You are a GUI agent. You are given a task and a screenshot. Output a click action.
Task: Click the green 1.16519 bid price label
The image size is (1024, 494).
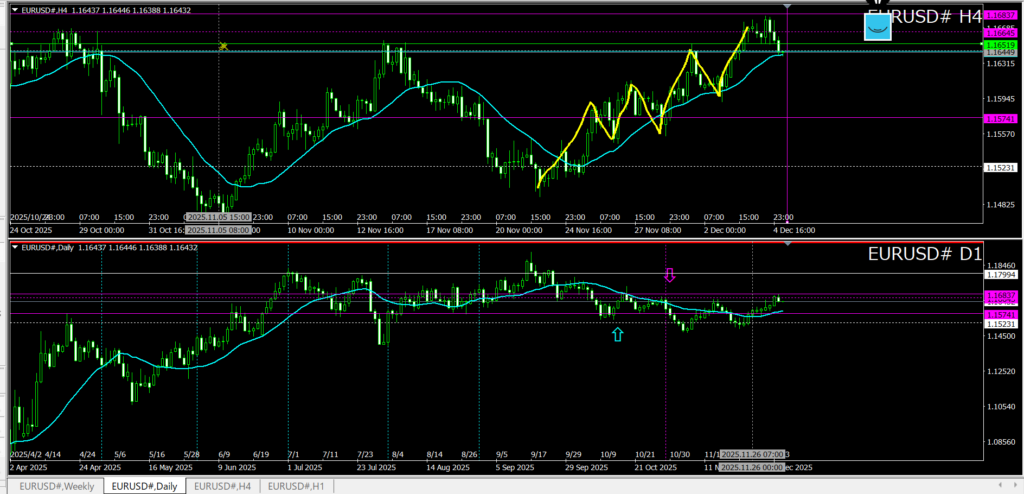point(1001,45)
